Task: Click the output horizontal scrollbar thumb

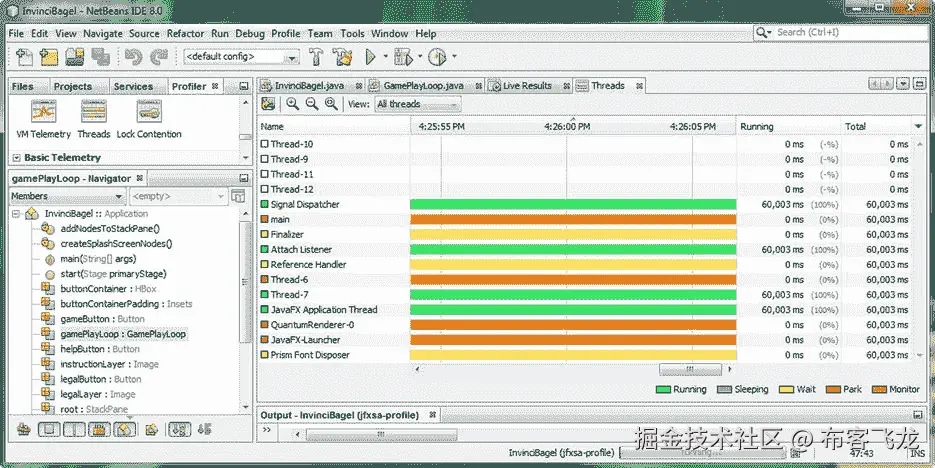Action: pos(381,435)
